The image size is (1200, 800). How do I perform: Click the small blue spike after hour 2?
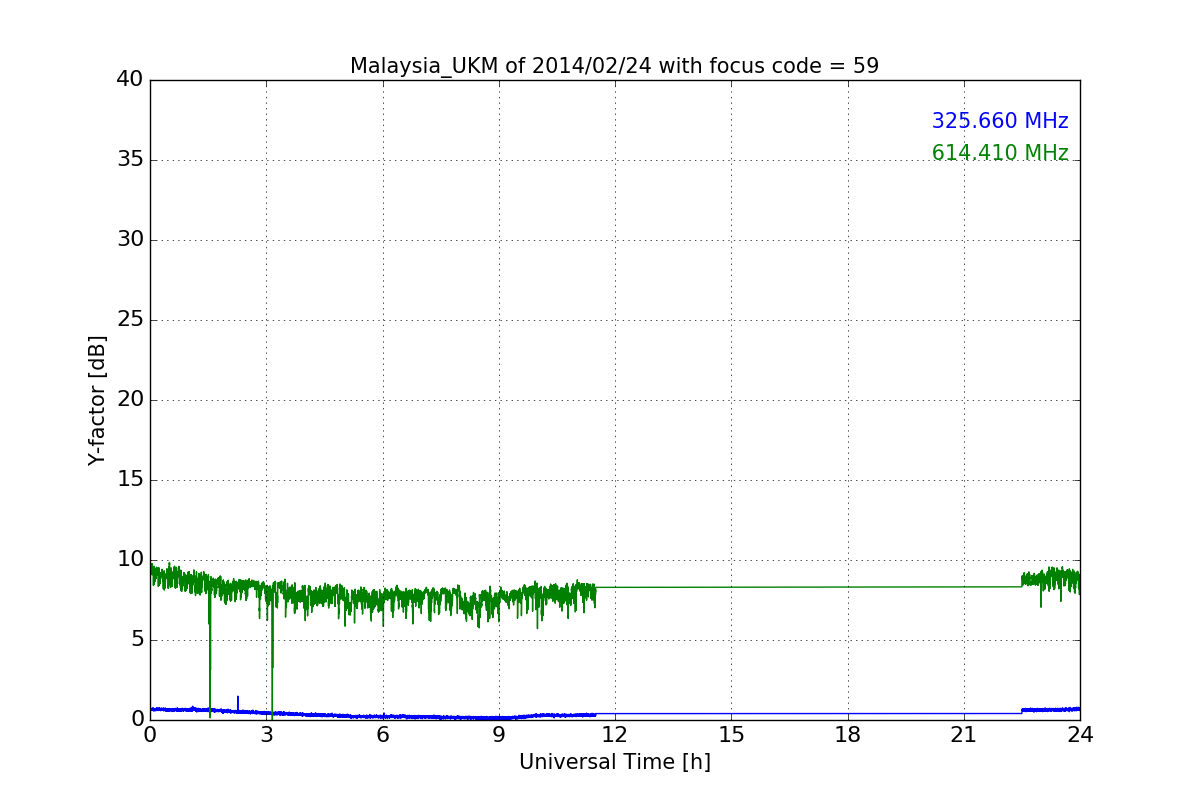tap(238, 703)
